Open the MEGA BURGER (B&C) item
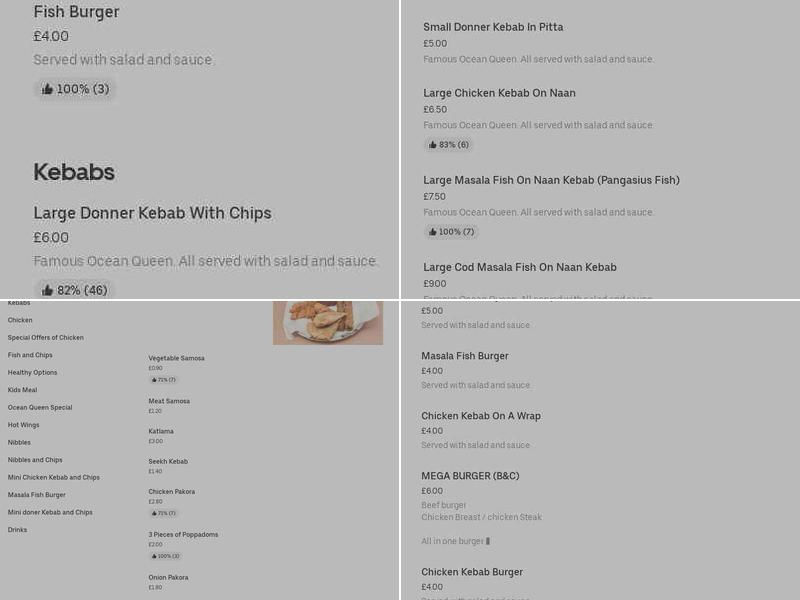Image resolution: width=800 pixels, height=600 pixels. point(470,476)
